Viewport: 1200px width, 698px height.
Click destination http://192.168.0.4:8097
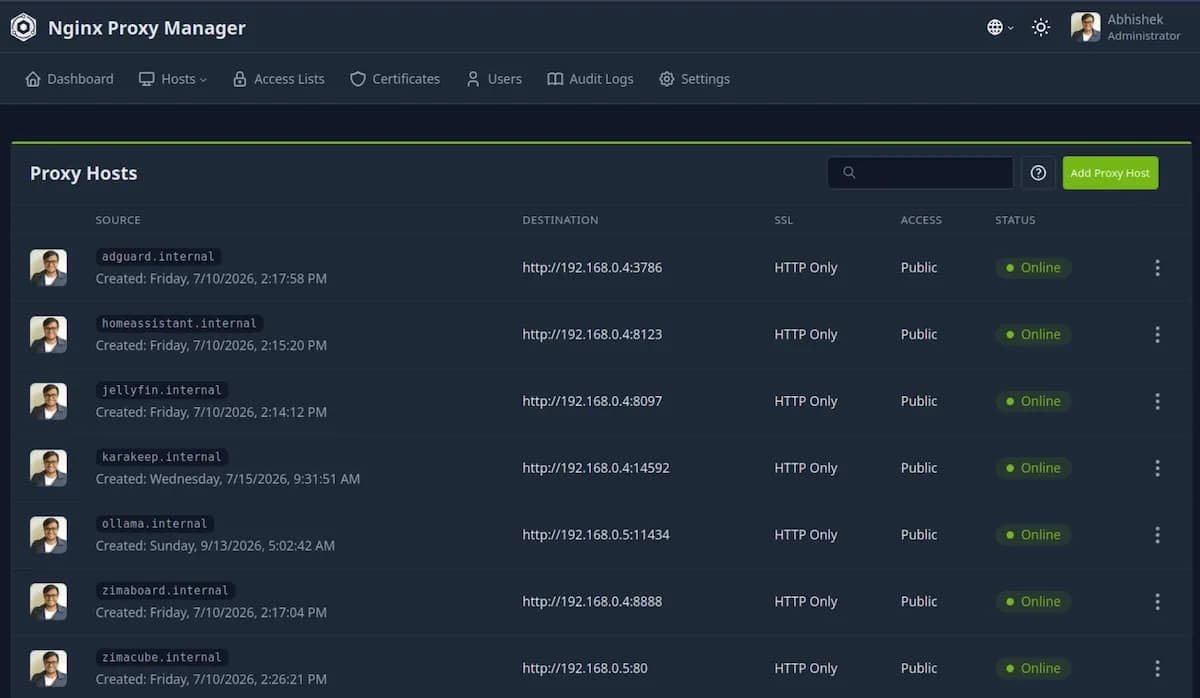pos(592,401)
